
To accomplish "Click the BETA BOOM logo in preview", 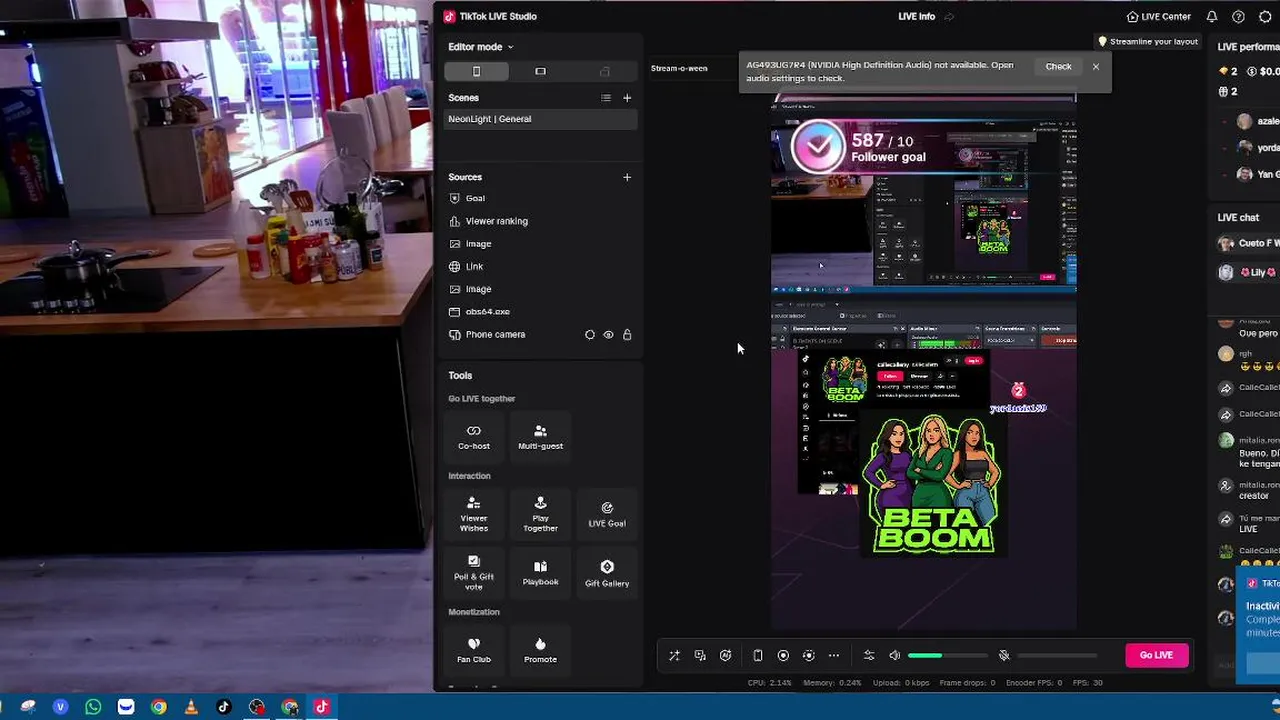I will coord(932,484).
